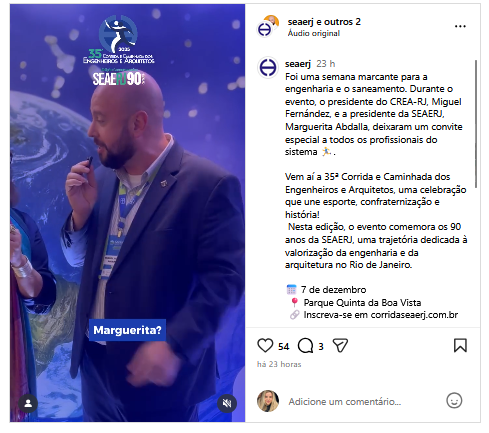Share the post with paper plane icon
Screen dimensions: 489x433
(x=340, y=346)
